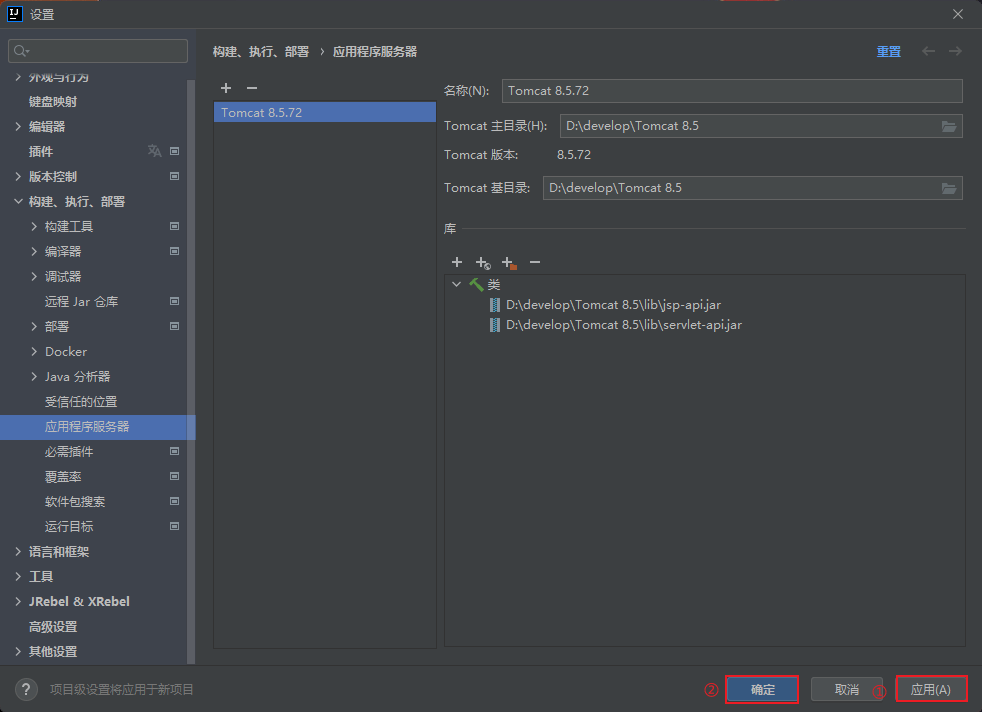Expand the Java 分析器 subtree

pyautogui.click(x=34, y=376)
